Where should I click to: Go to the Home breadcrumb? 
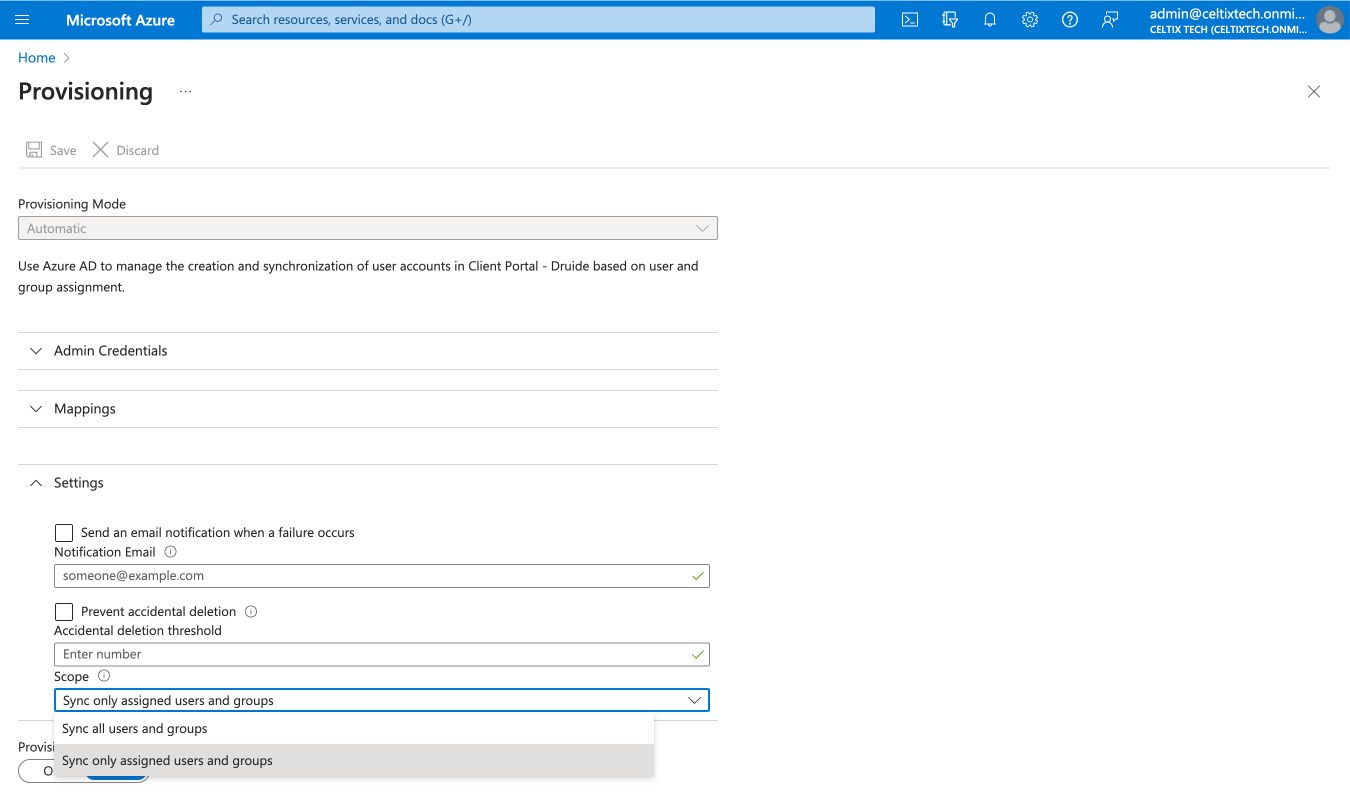[37, 58]
